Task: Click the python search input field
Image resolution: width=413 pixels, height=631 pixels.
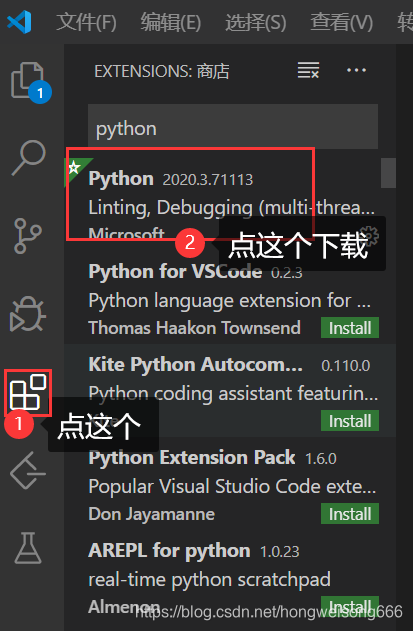Action: [233, 127]
